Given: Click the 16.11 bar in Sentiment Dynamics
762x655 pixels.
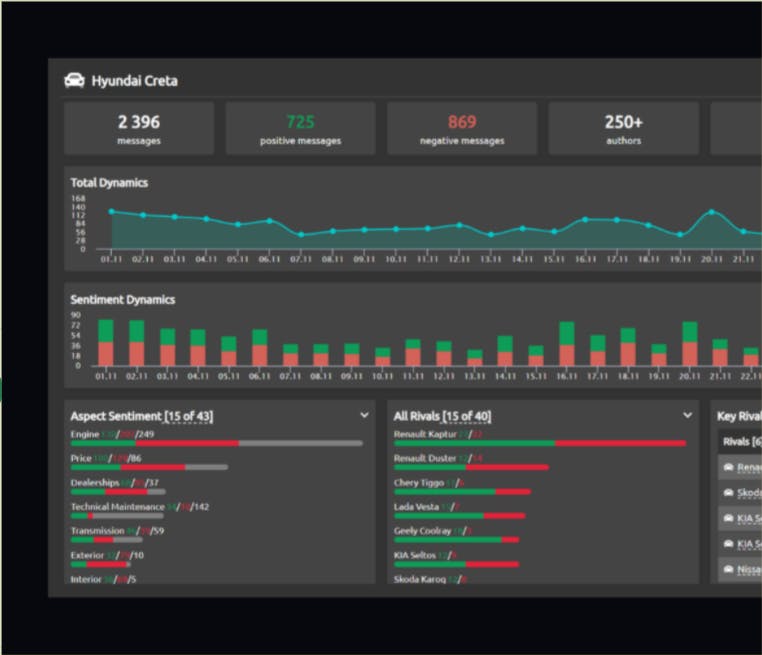Looking at the screenshot, I should 567,344.
